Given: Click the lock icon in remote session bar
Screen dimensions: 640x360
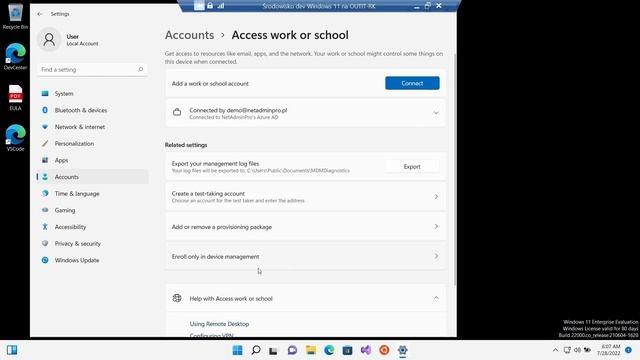Looking at the screenshot, I should [x=210, y=6].
